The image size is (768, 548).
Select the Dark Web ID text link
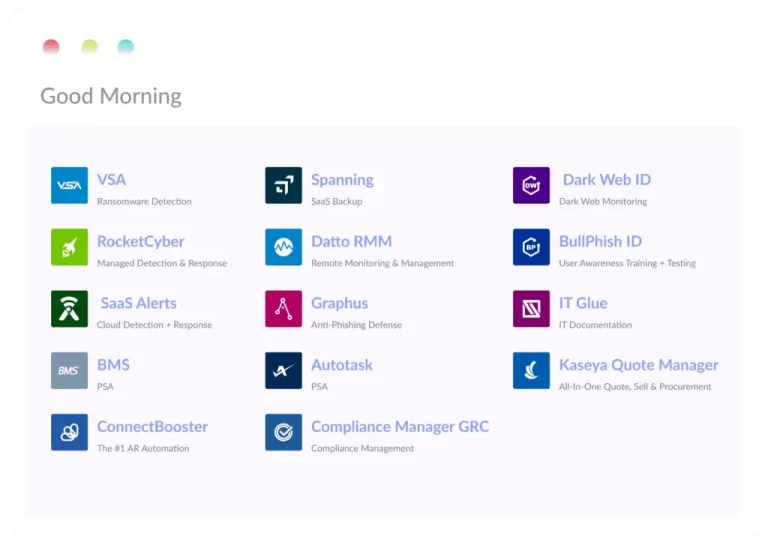606,180
